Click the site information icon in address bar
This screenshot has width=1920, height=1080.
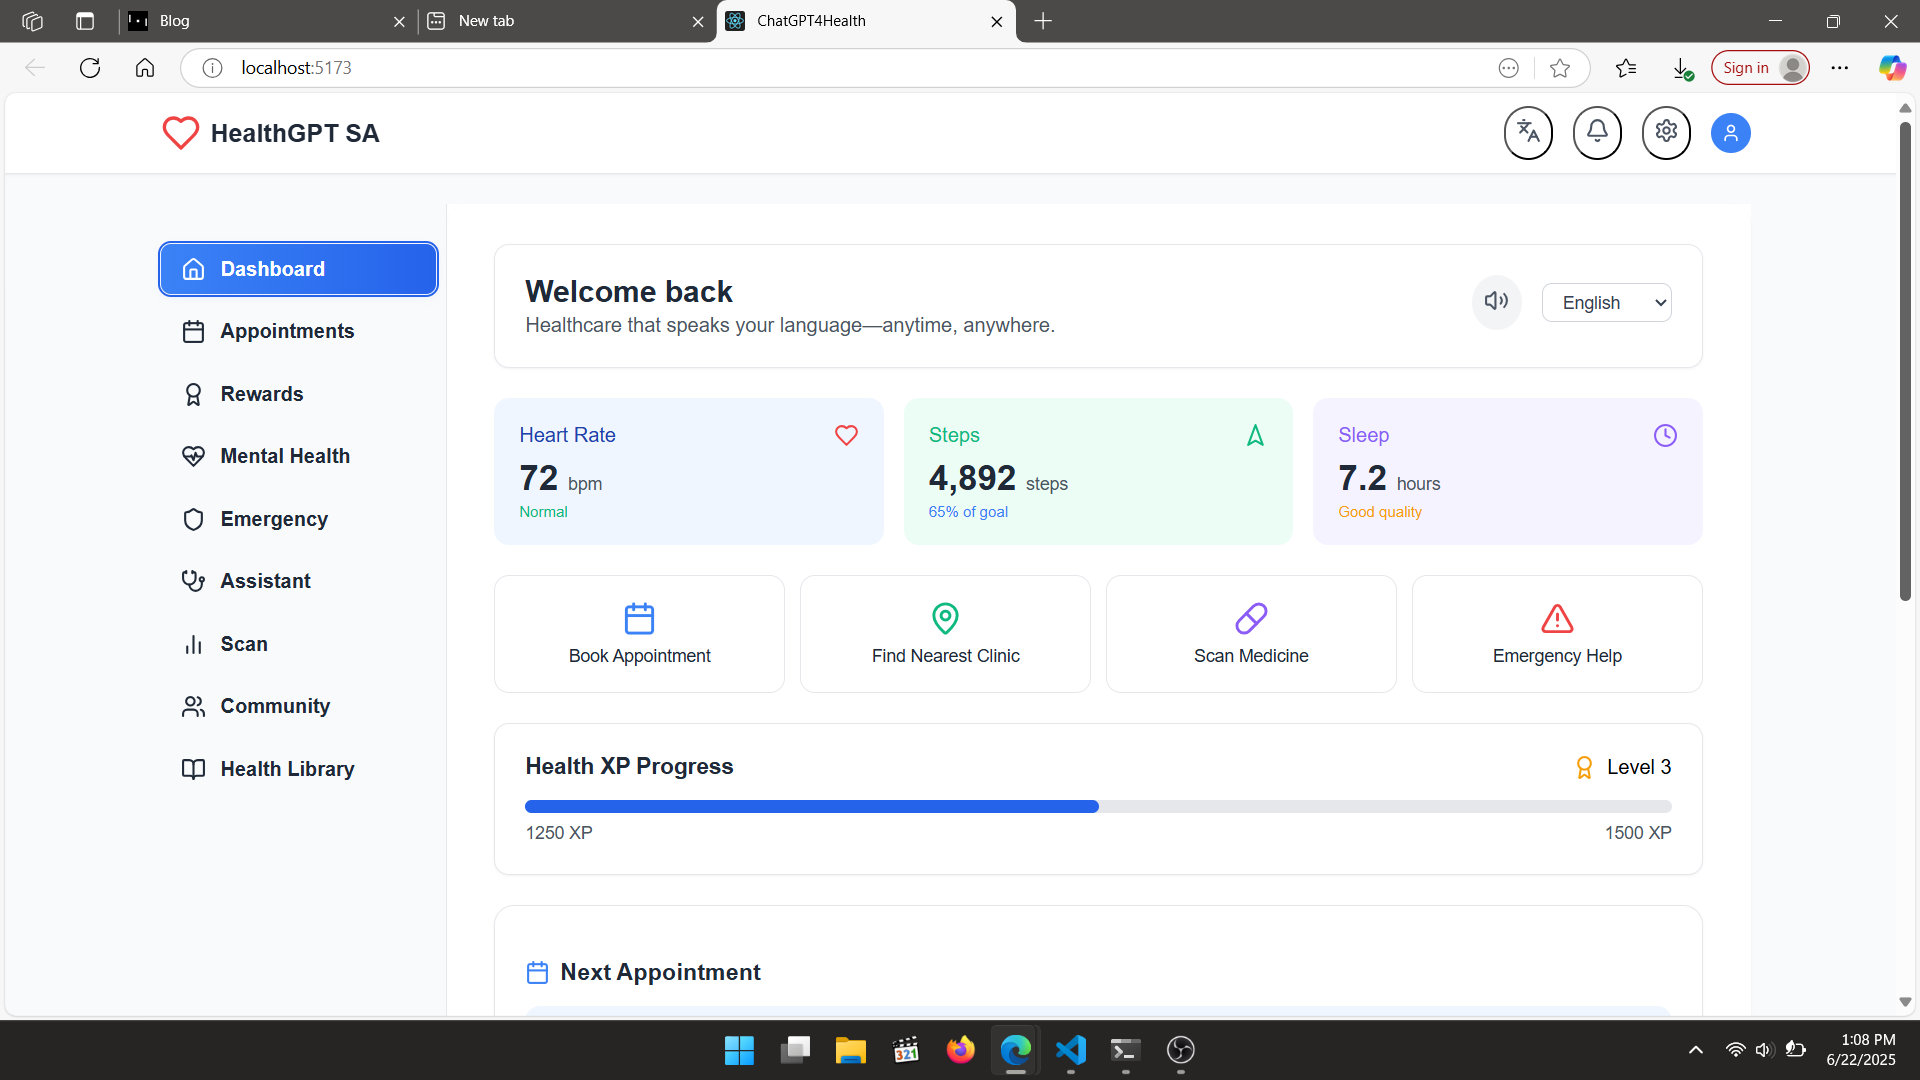212,68
